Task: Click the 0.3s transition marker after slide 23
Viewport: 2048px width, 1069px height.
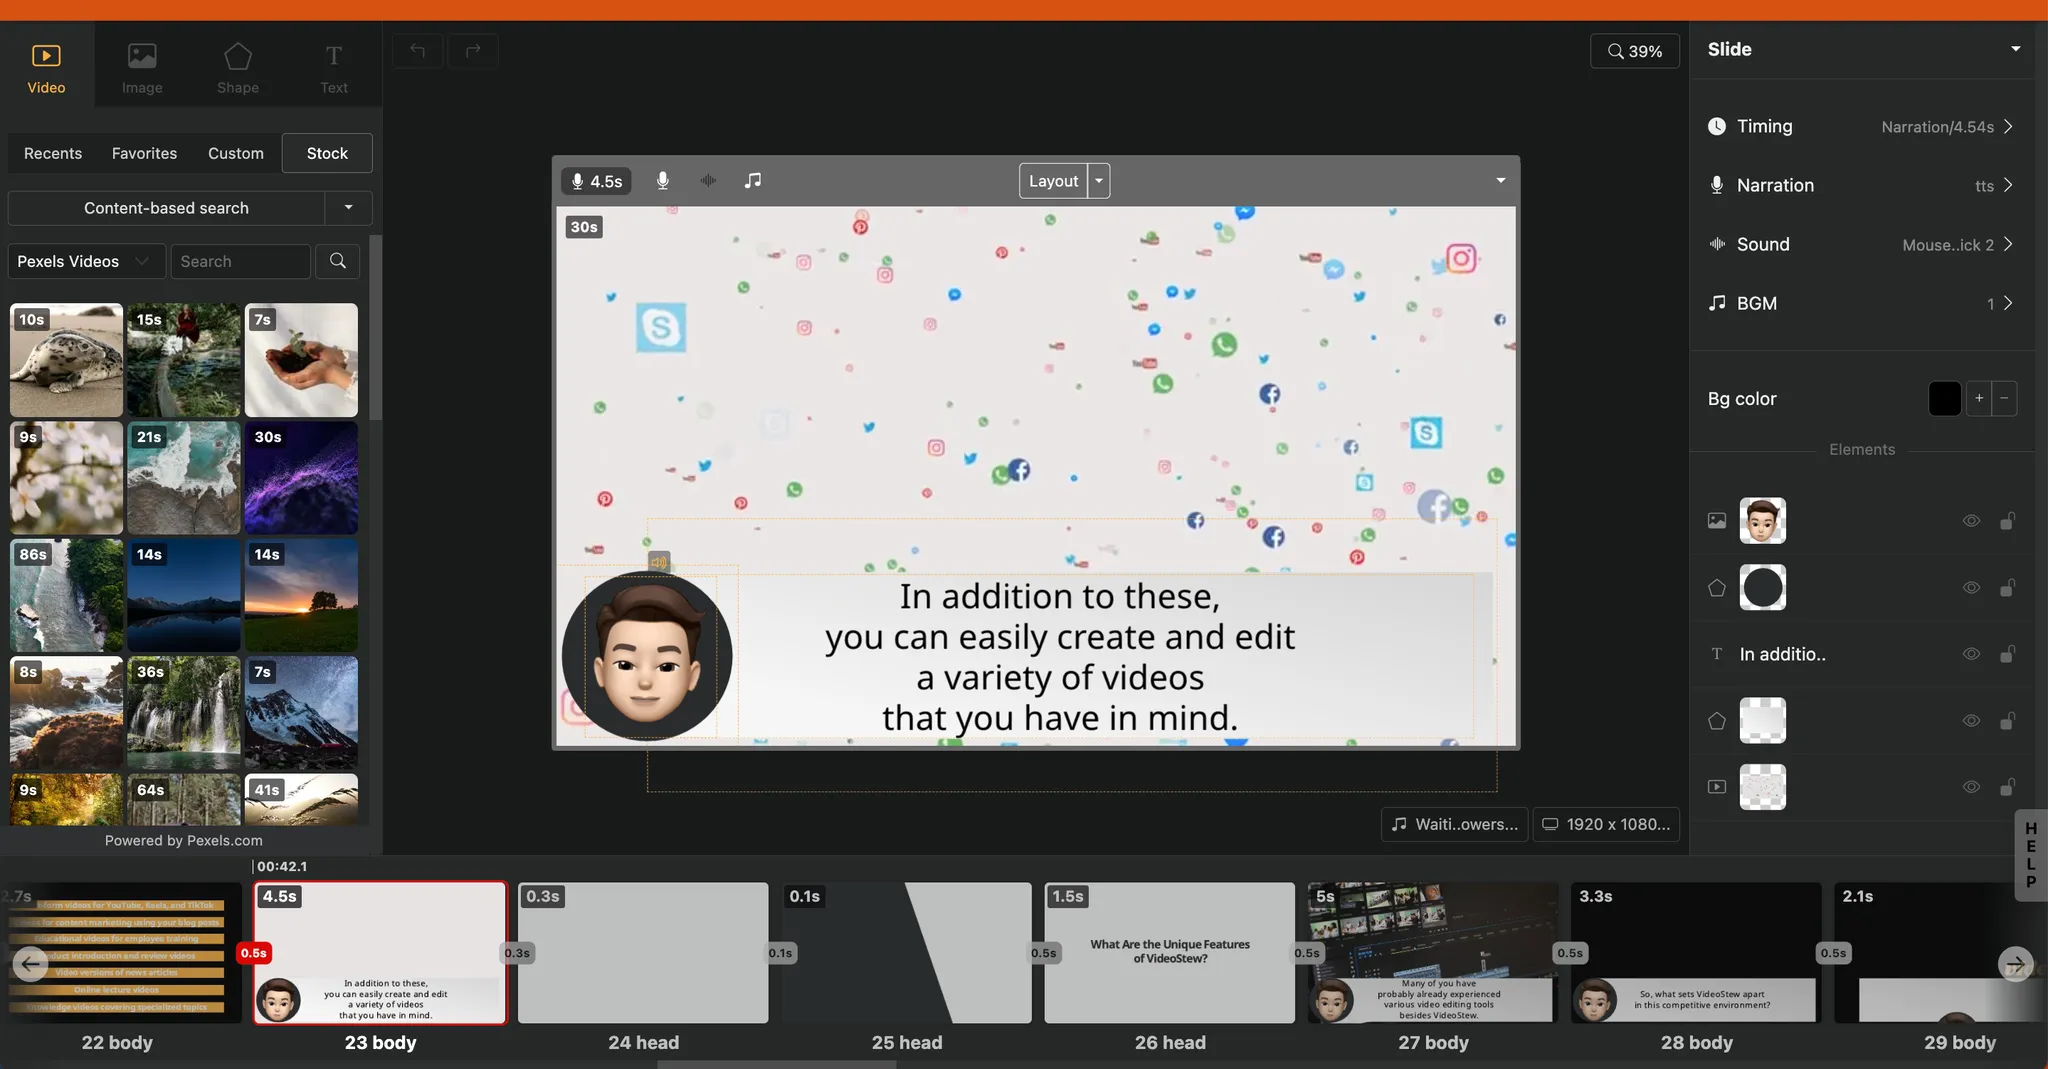Action: 517,953
